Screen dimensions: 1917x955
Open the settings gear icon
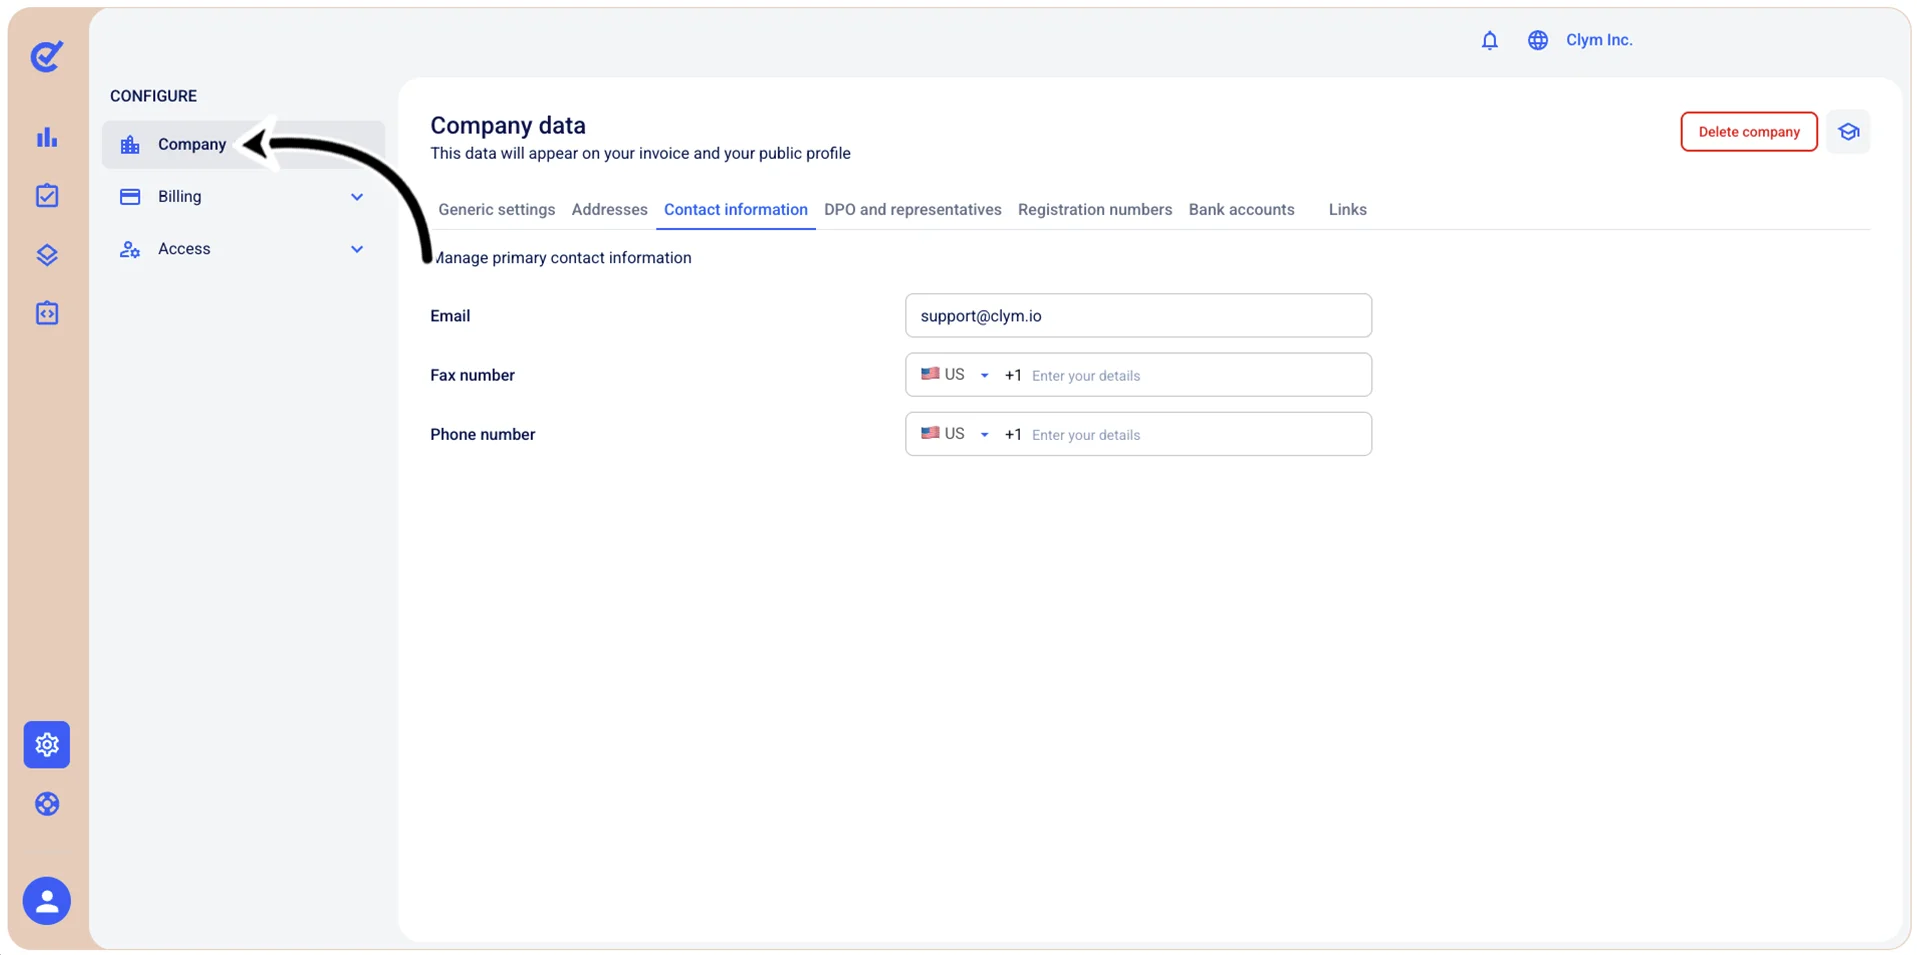pyautogui.click(x=47, y=745)
